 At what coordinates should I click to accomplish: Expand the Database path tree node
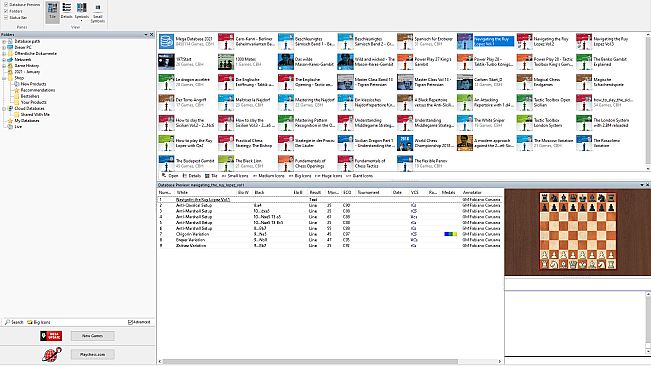point(4,41)
